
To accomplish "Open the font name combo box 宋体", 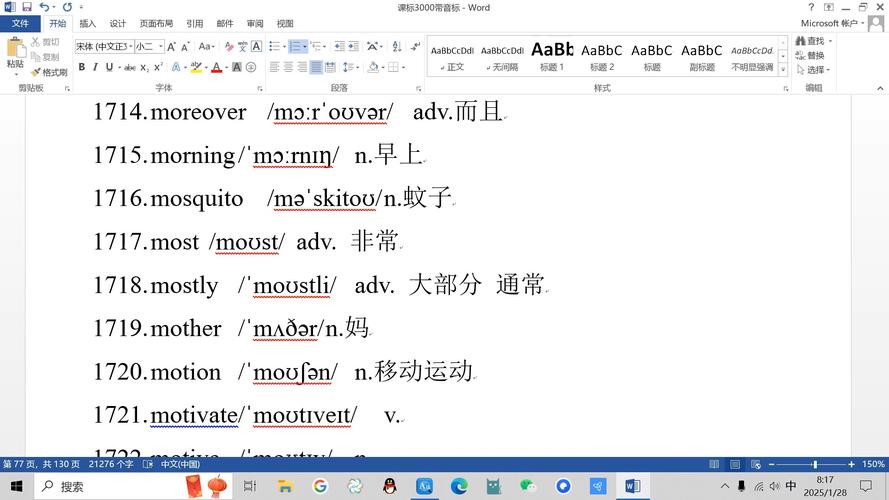I will tap(104, 46).
